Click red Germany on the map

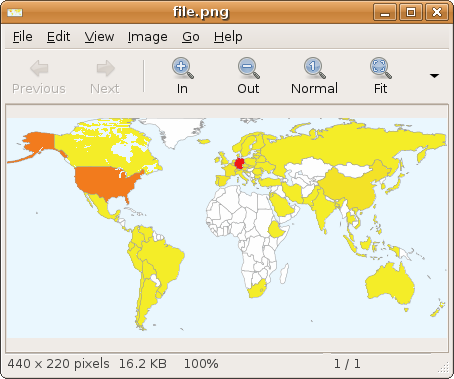(240, 164)
